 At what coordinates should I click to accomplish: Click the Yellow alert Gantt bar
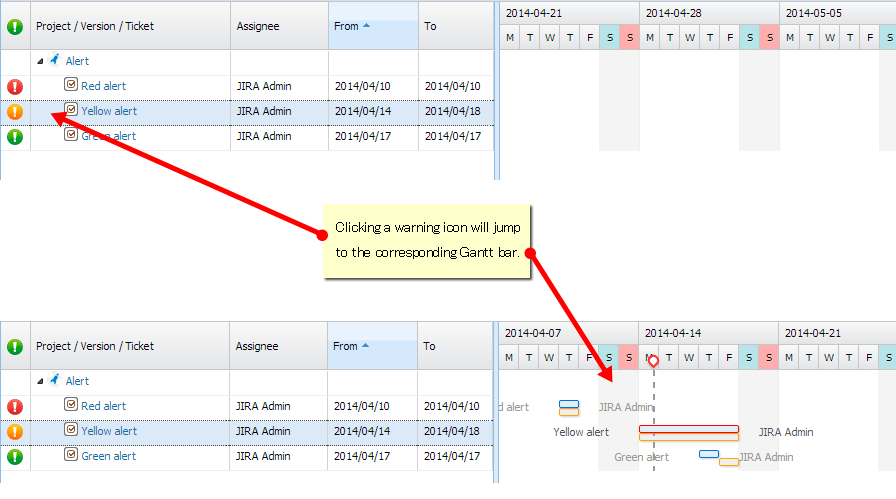[689, 432]
